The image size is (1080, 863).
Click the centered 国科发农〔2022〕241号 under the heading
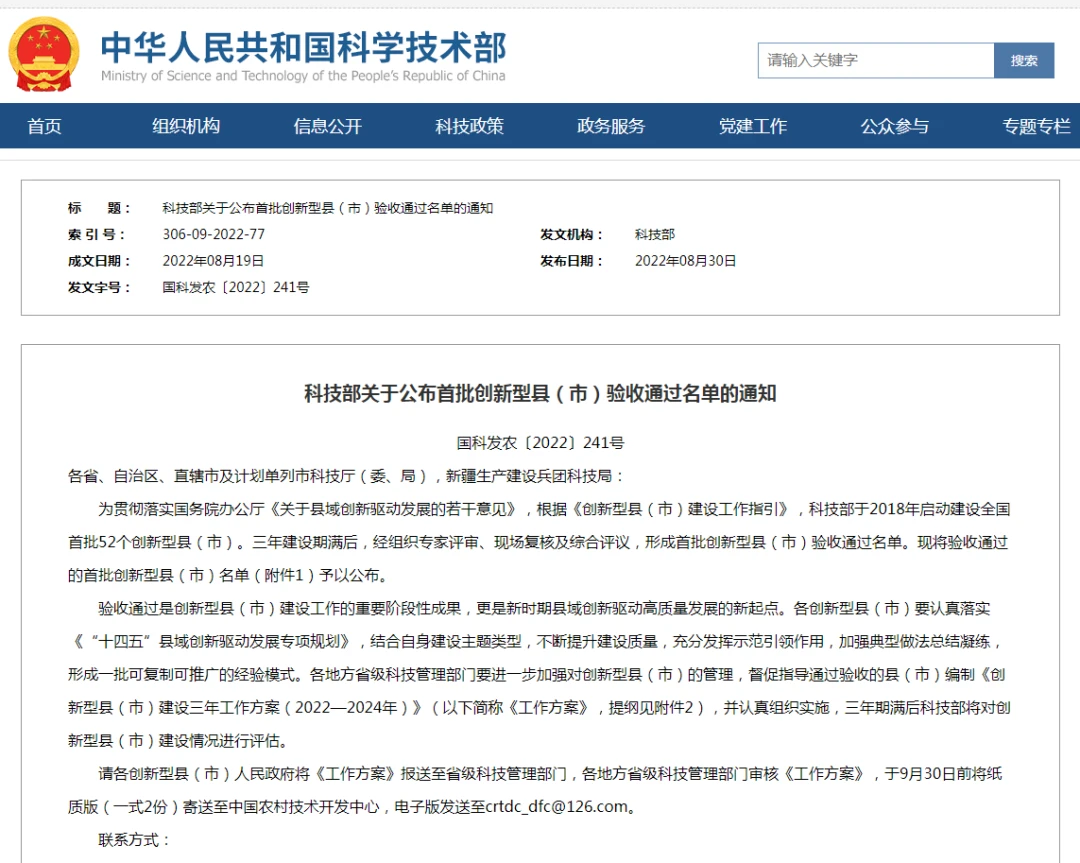coord(541,443)
